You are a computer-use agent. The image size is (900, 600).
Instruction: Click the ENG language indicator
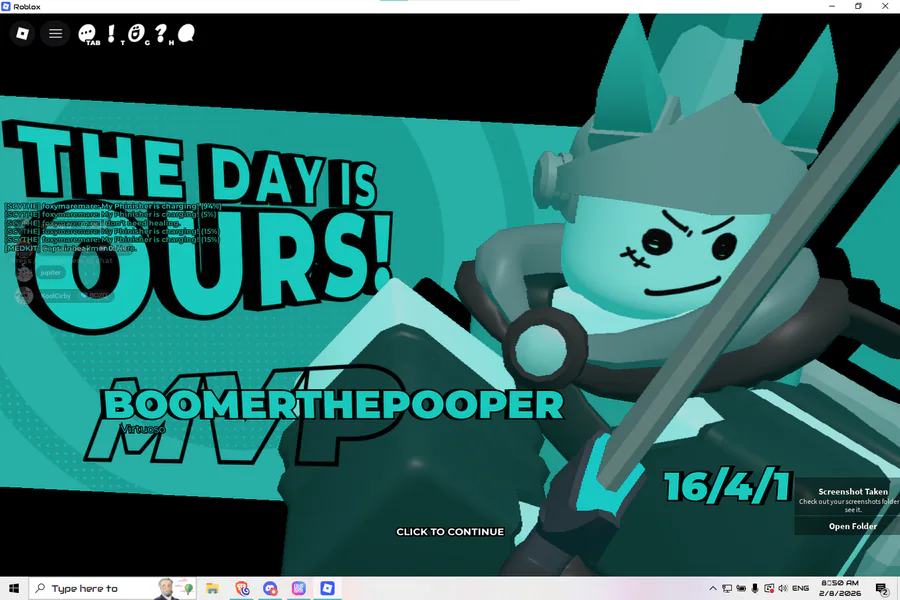800,588
